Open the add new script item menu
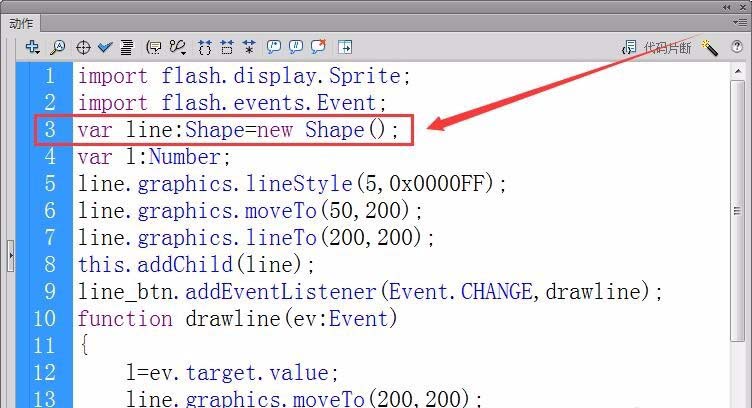The image size is (752, 408). [x=32, y=47]
